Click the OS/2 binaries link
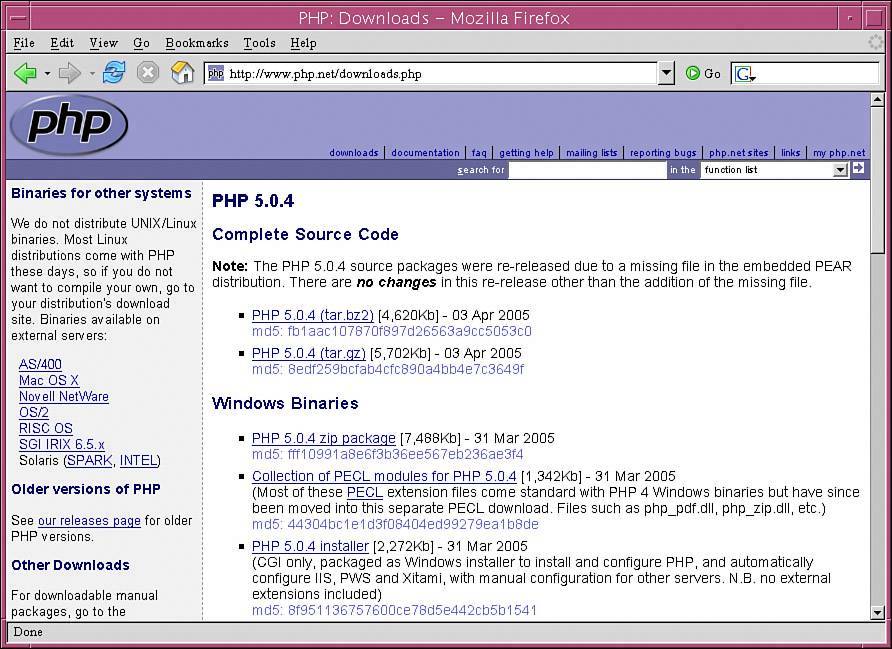892x649 pixels. (x=34, y=412)
